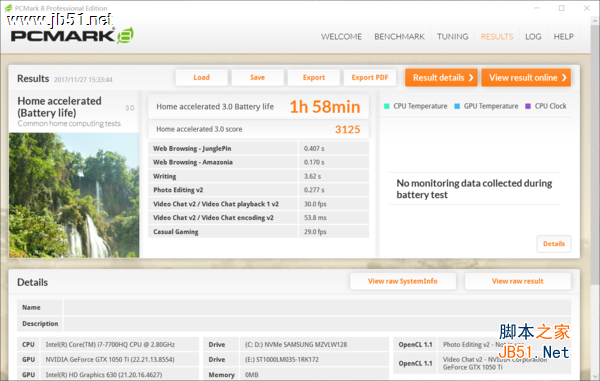Click the CPU Clock legend swatch

[528, 106]
